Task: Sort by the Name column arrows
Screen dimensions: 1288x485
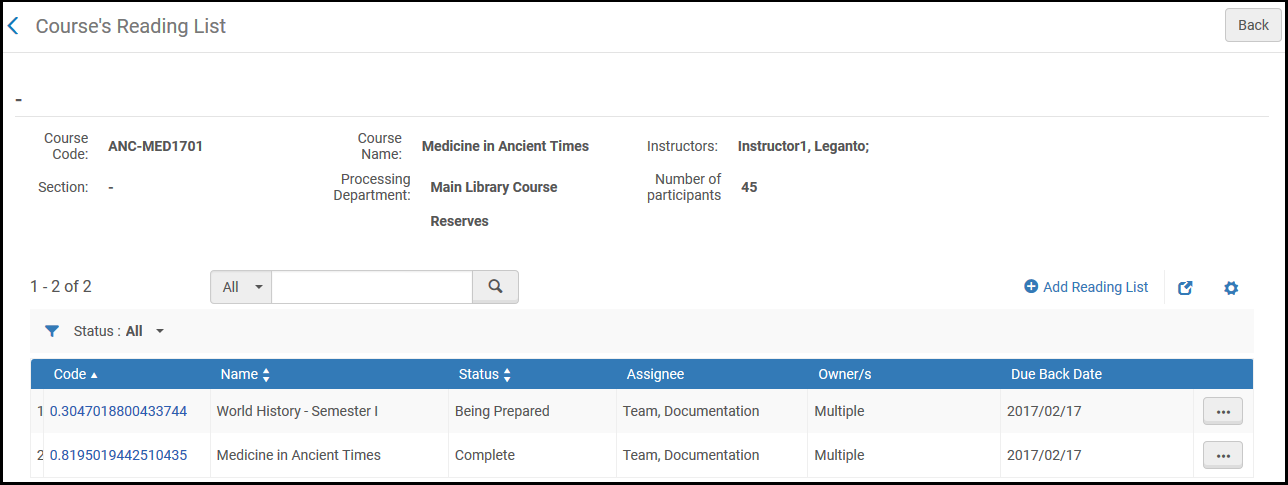Action: pyautogui.click(x=266, y=375)
